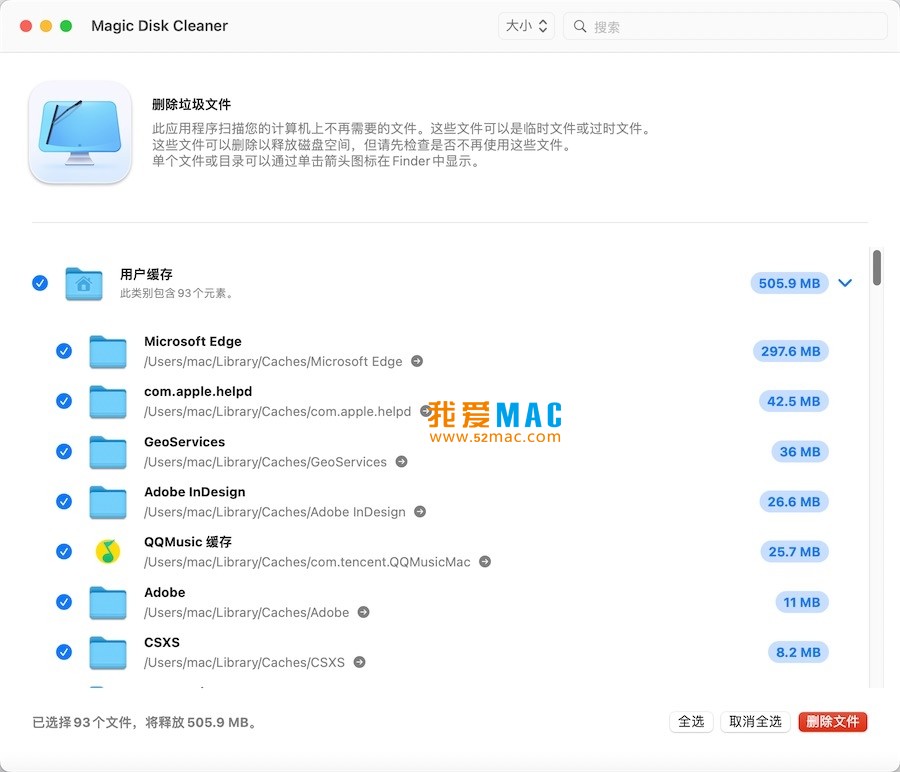Click the com.apple.helpd folder icon
900x772 pixels.
pos(108,401)
